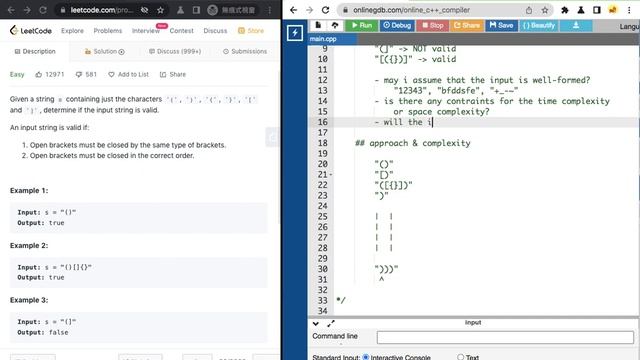The width and height of the screenshot is (640, 360).
Task: Click '## approach & complexity' line in editor
Action: [413, 143]
